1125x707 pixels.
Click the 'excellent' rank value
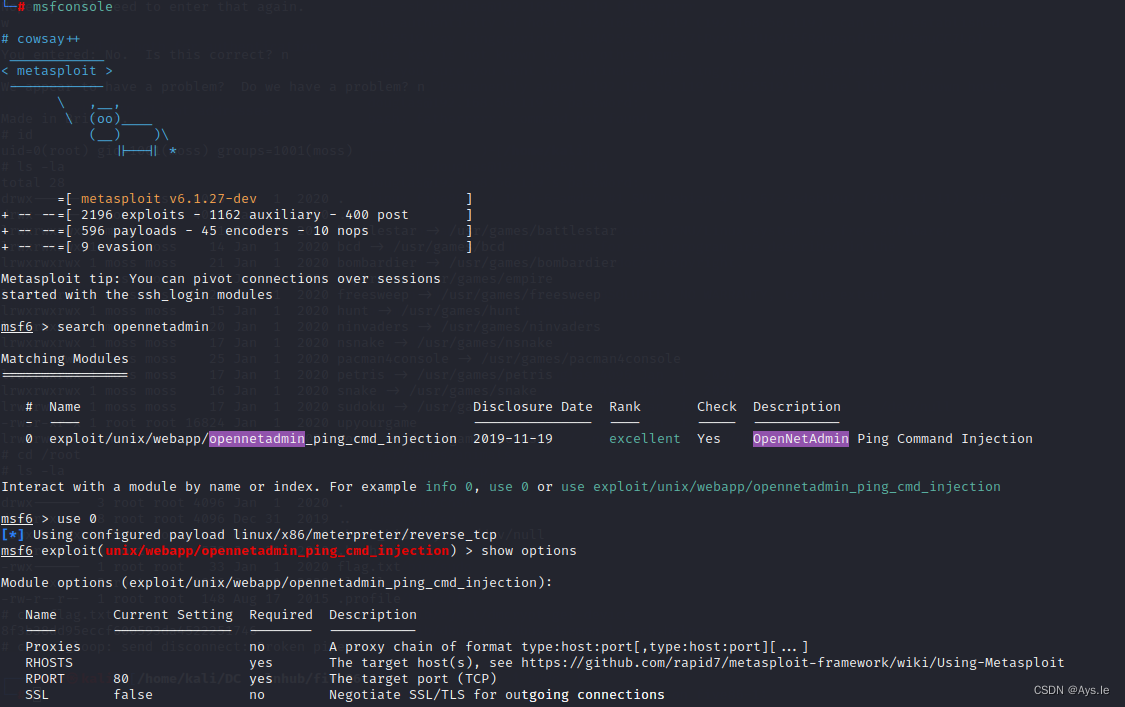(644, 439)
